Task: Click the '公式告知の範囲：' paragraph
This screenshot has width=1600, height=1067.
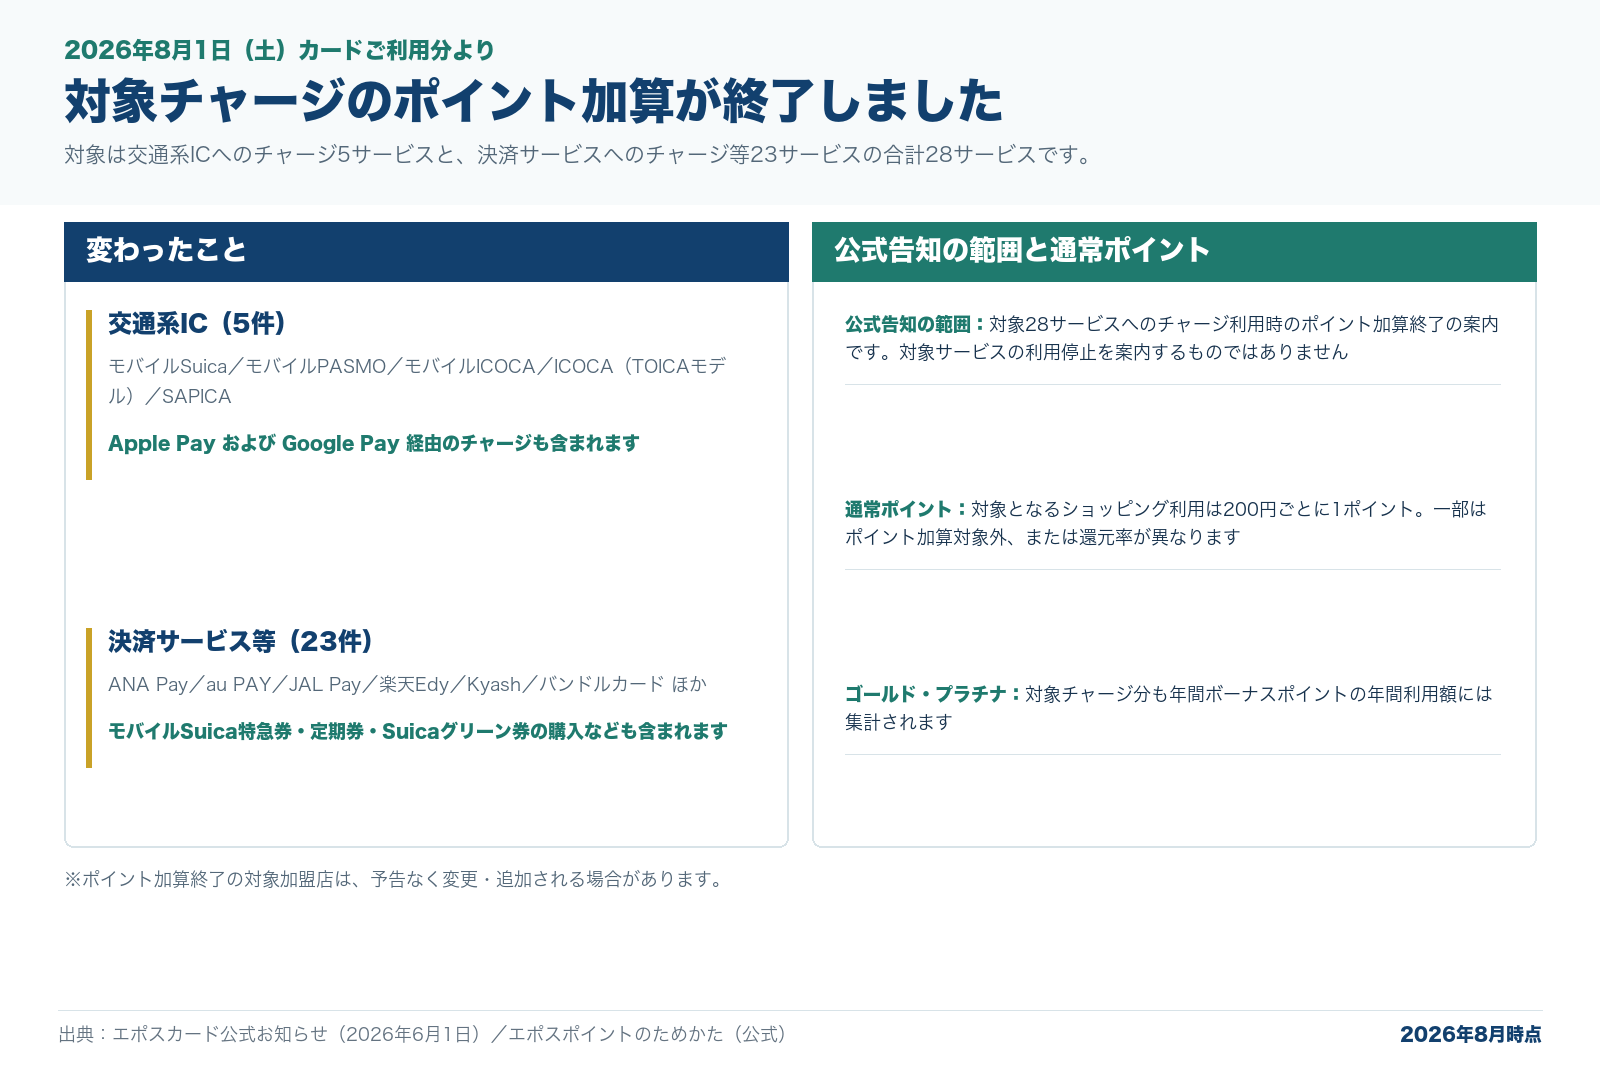Action: click(1172, 338)
